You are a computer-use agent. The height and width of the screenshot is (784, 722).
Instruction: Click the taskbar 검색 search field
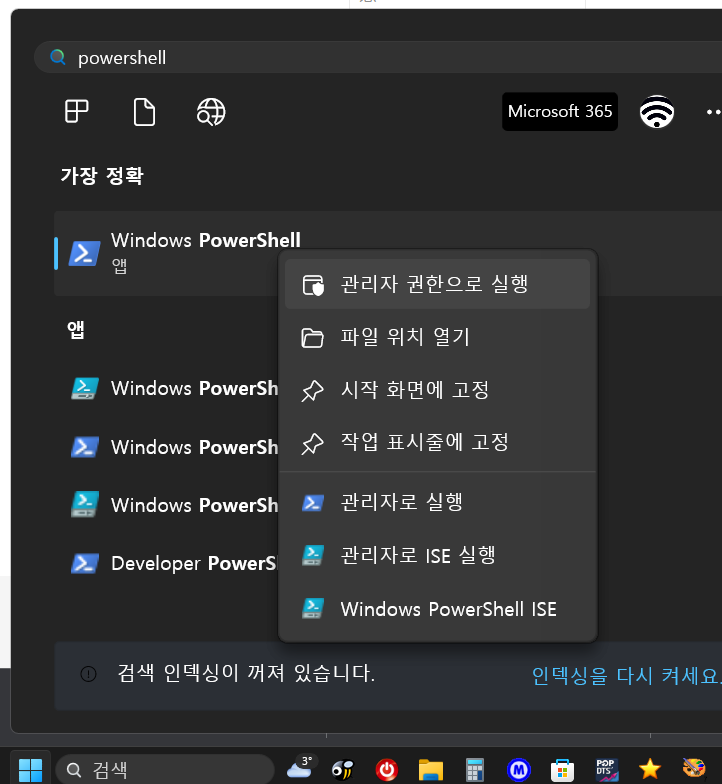point(165,770)
